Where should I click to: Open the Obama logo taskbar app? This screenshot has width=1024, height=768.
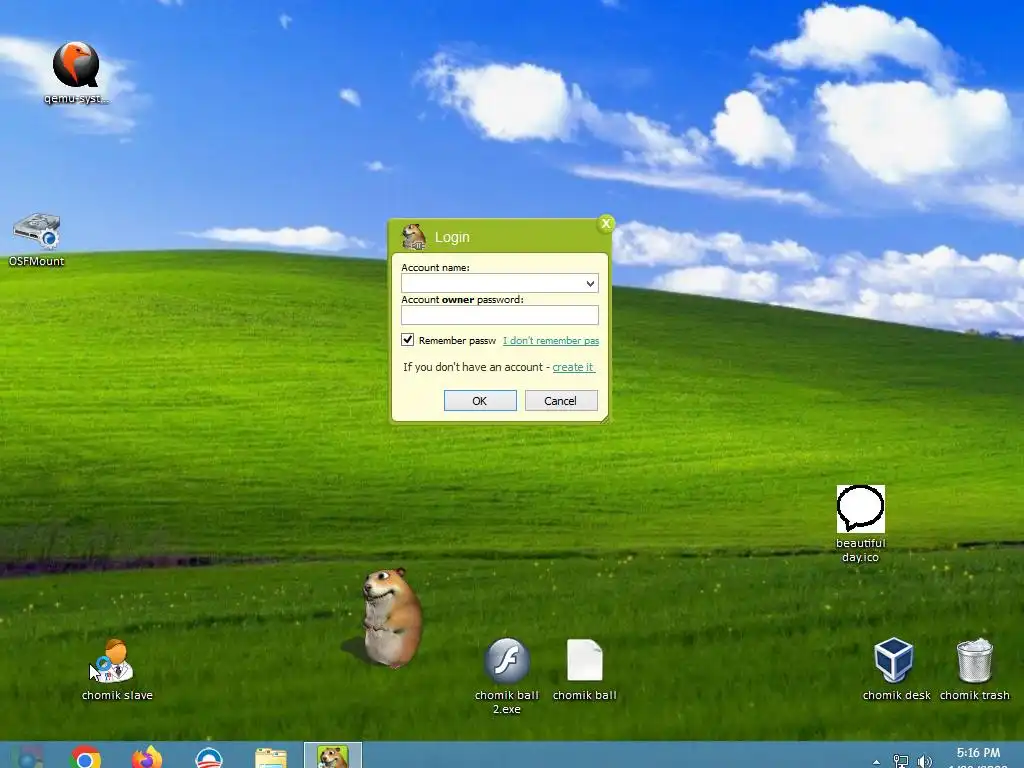click(209, 758)
